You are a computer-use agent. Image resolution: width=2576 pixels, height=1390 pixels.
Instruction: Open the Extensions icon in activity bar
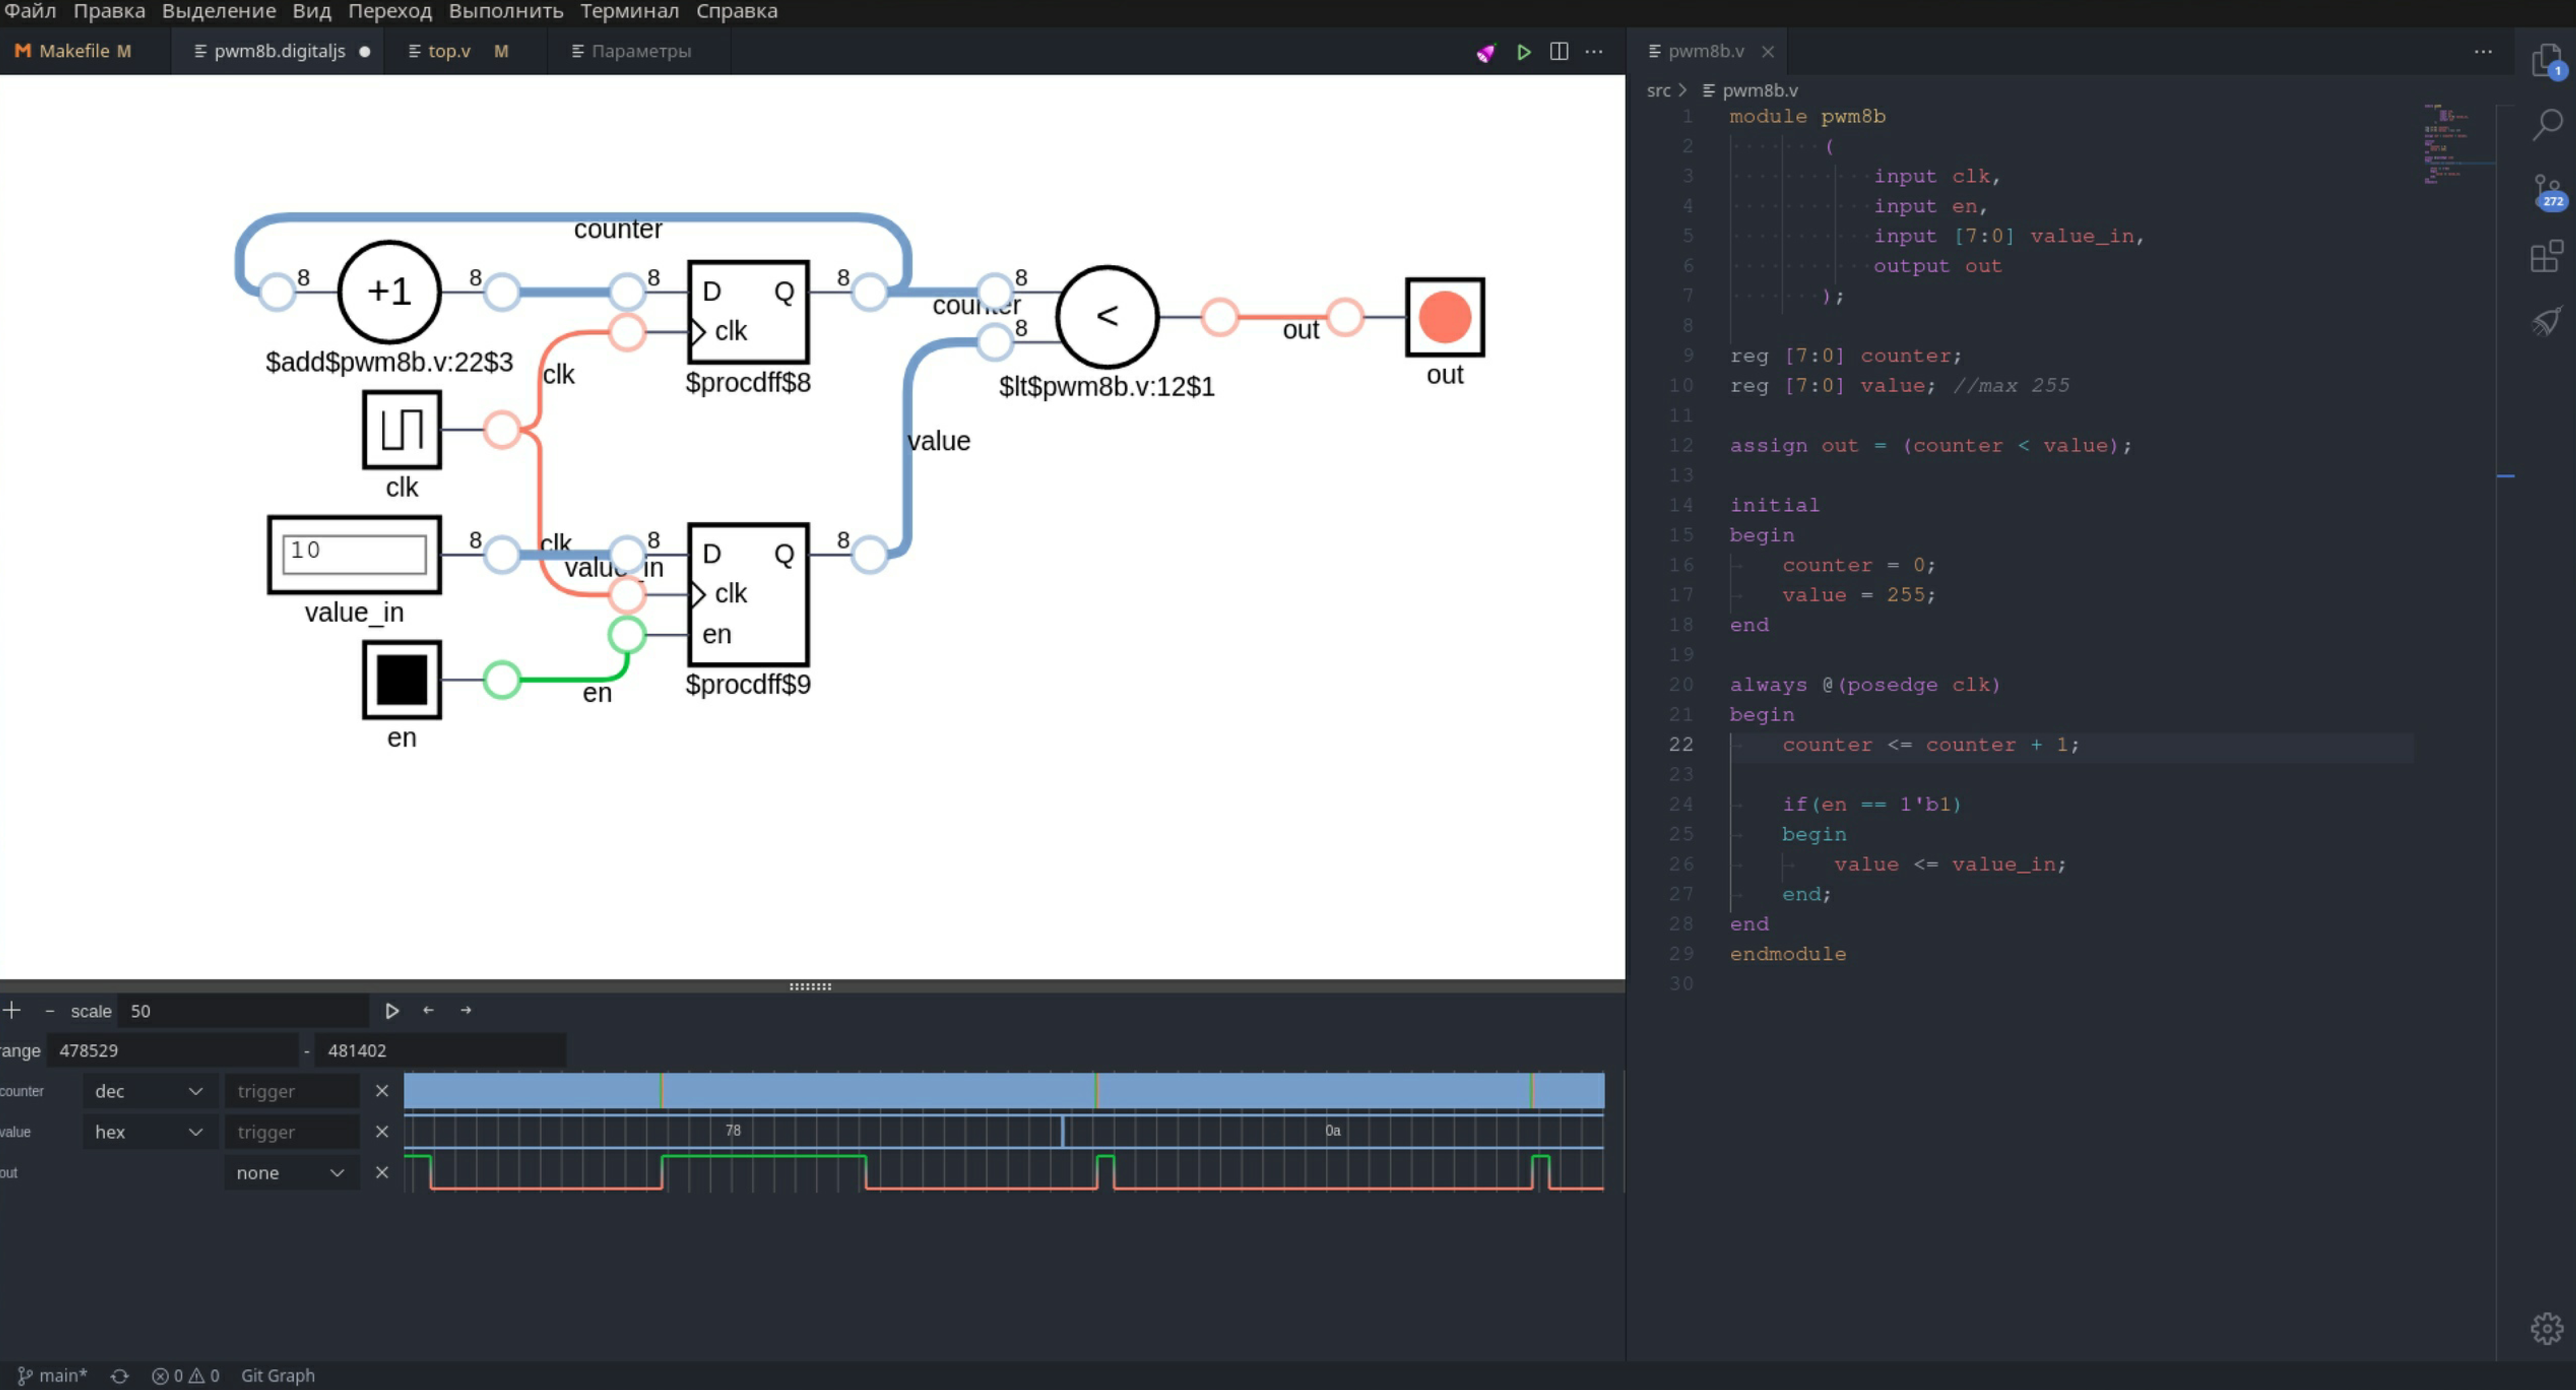(2547, 257)
